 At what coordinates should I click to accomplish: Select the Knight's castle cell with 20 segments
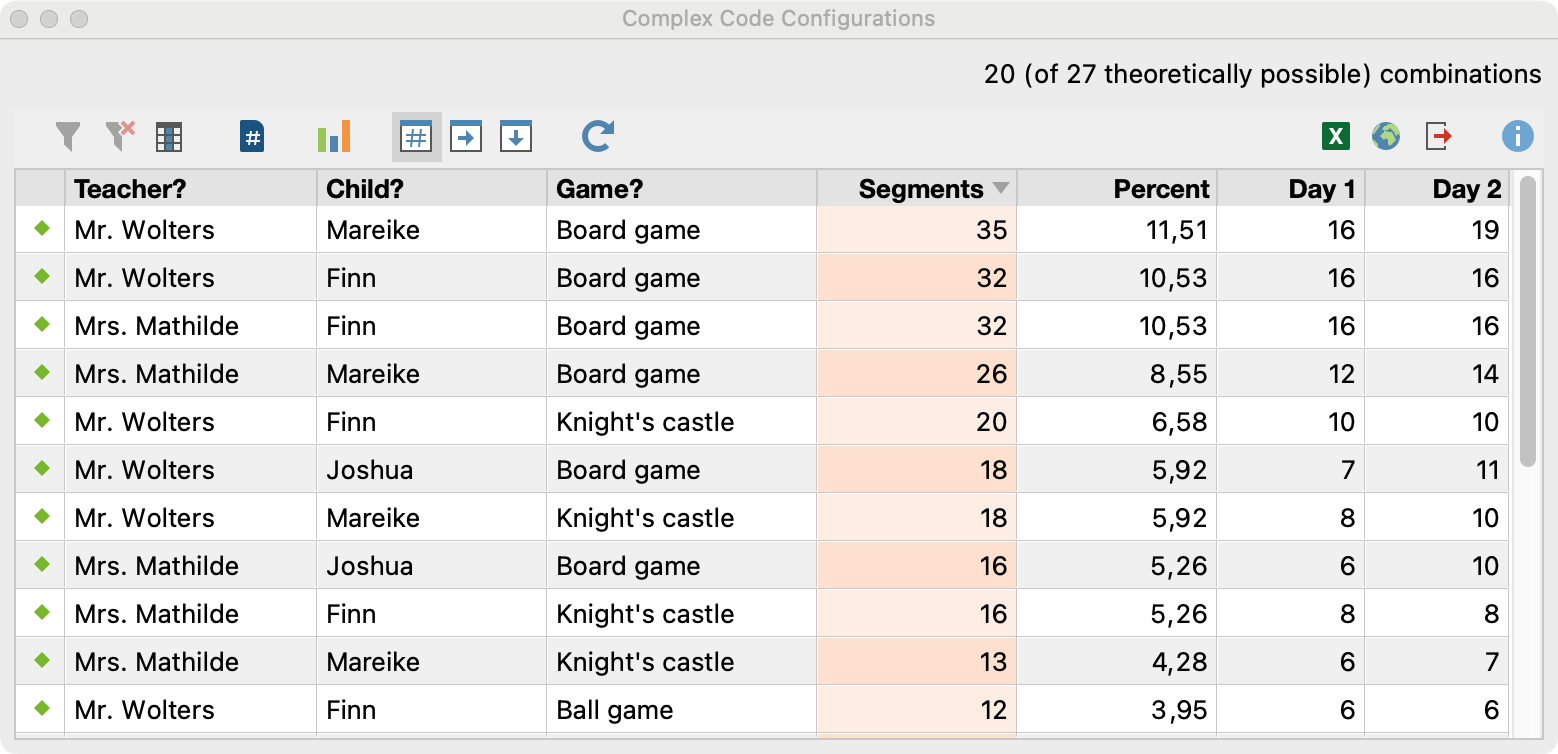680,422
